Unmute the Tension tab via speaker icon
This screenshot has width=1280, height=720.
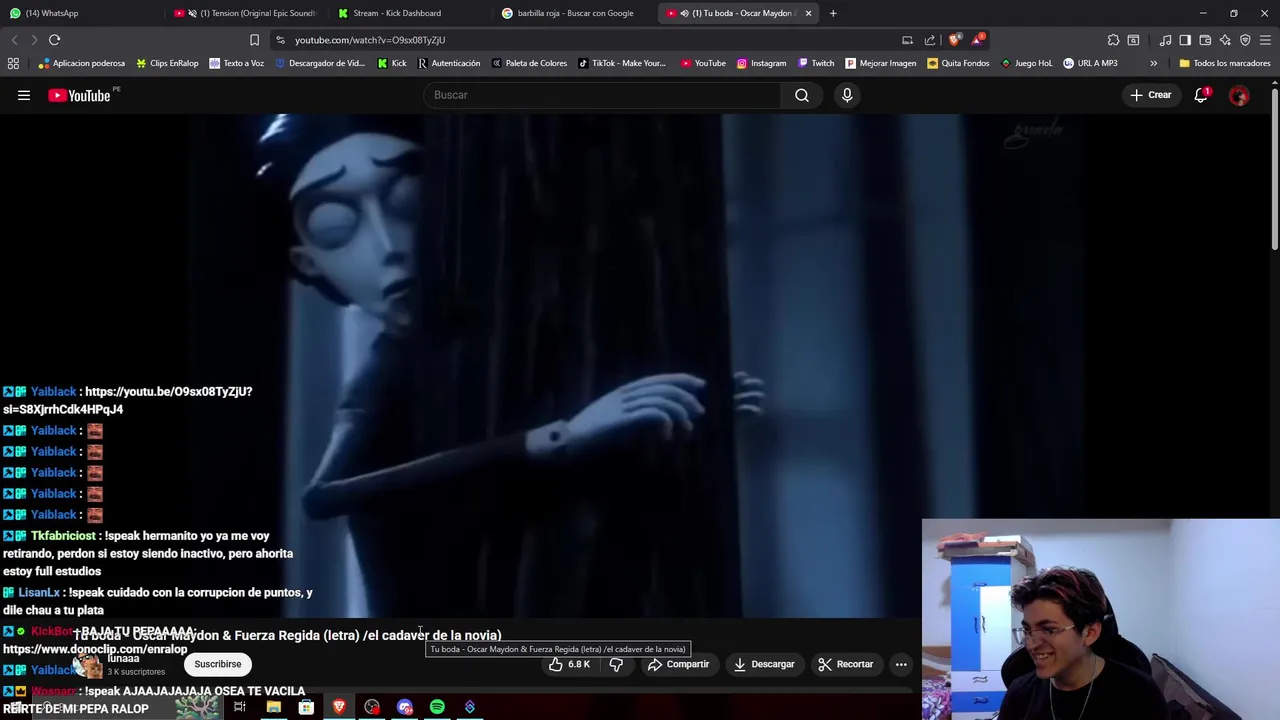point(192,13)
